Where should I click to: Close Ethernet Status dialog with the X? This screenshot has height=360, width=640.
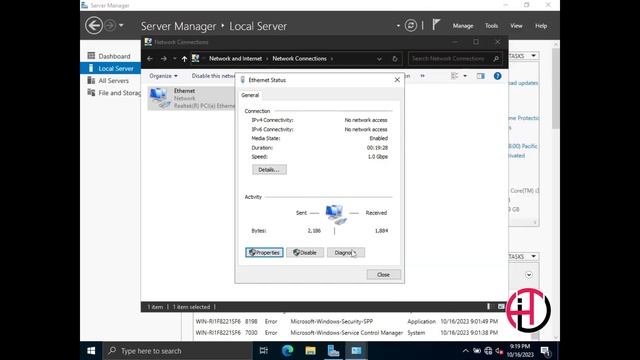pyautogui.click(x=397, y=80)
